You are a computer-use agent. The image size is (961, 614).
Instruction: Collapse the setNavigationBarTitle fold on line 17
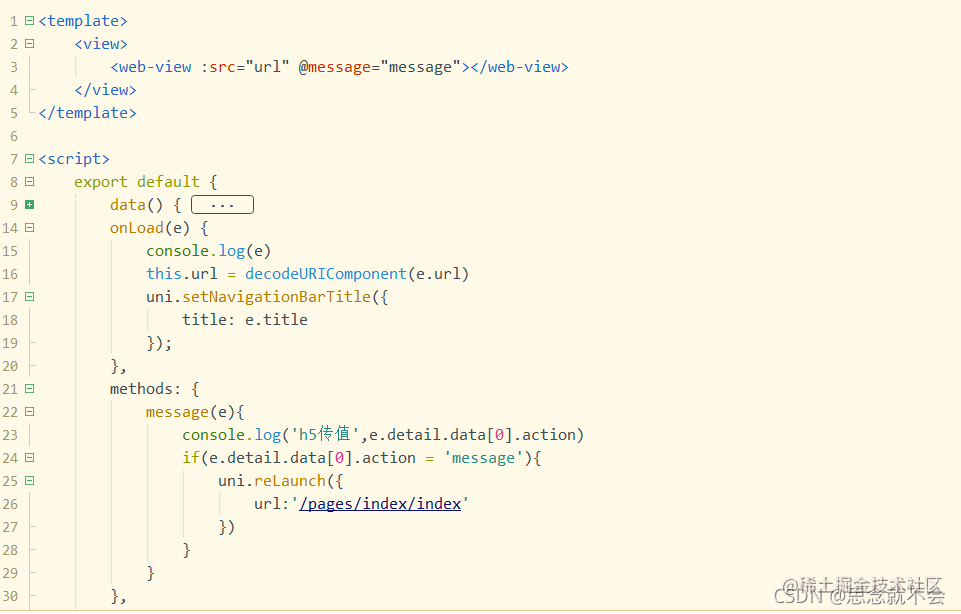(28, 296)
